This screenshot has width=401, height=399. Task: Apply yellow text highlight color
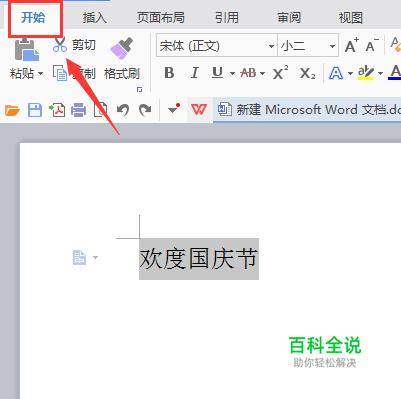coord(366,73)
